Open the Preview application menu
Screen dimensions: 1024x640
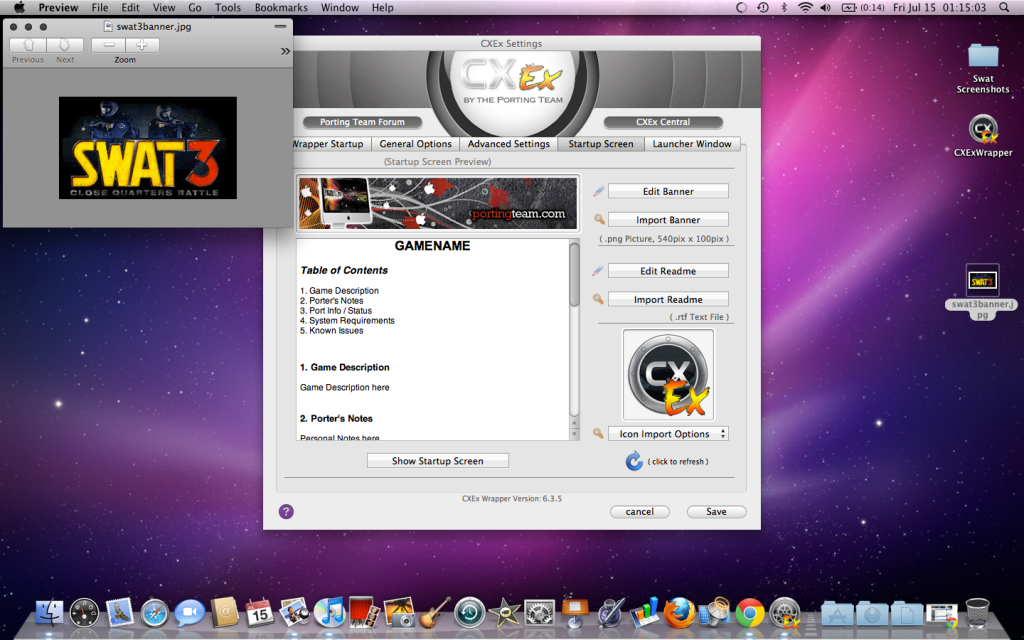coord(58,8)
